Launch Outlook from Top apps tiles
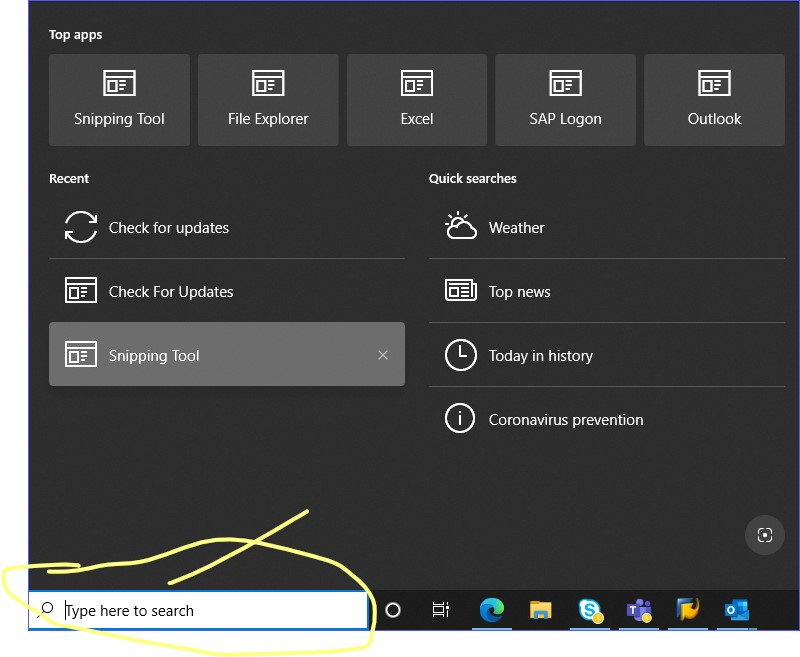800x657 pixels. (714, 100)
